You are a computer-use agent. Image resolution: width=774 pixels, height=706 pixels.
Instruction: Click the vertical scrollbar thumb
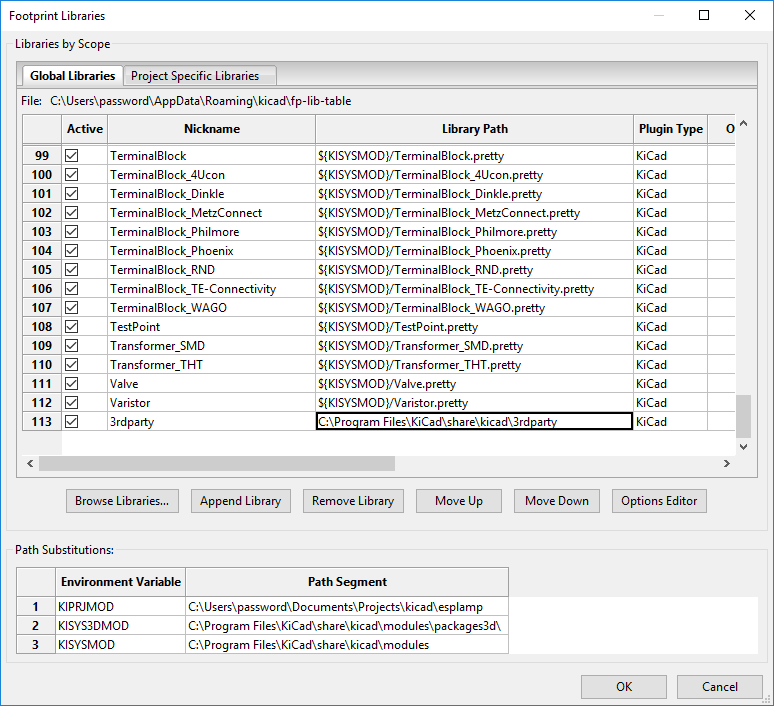(743, 416)
